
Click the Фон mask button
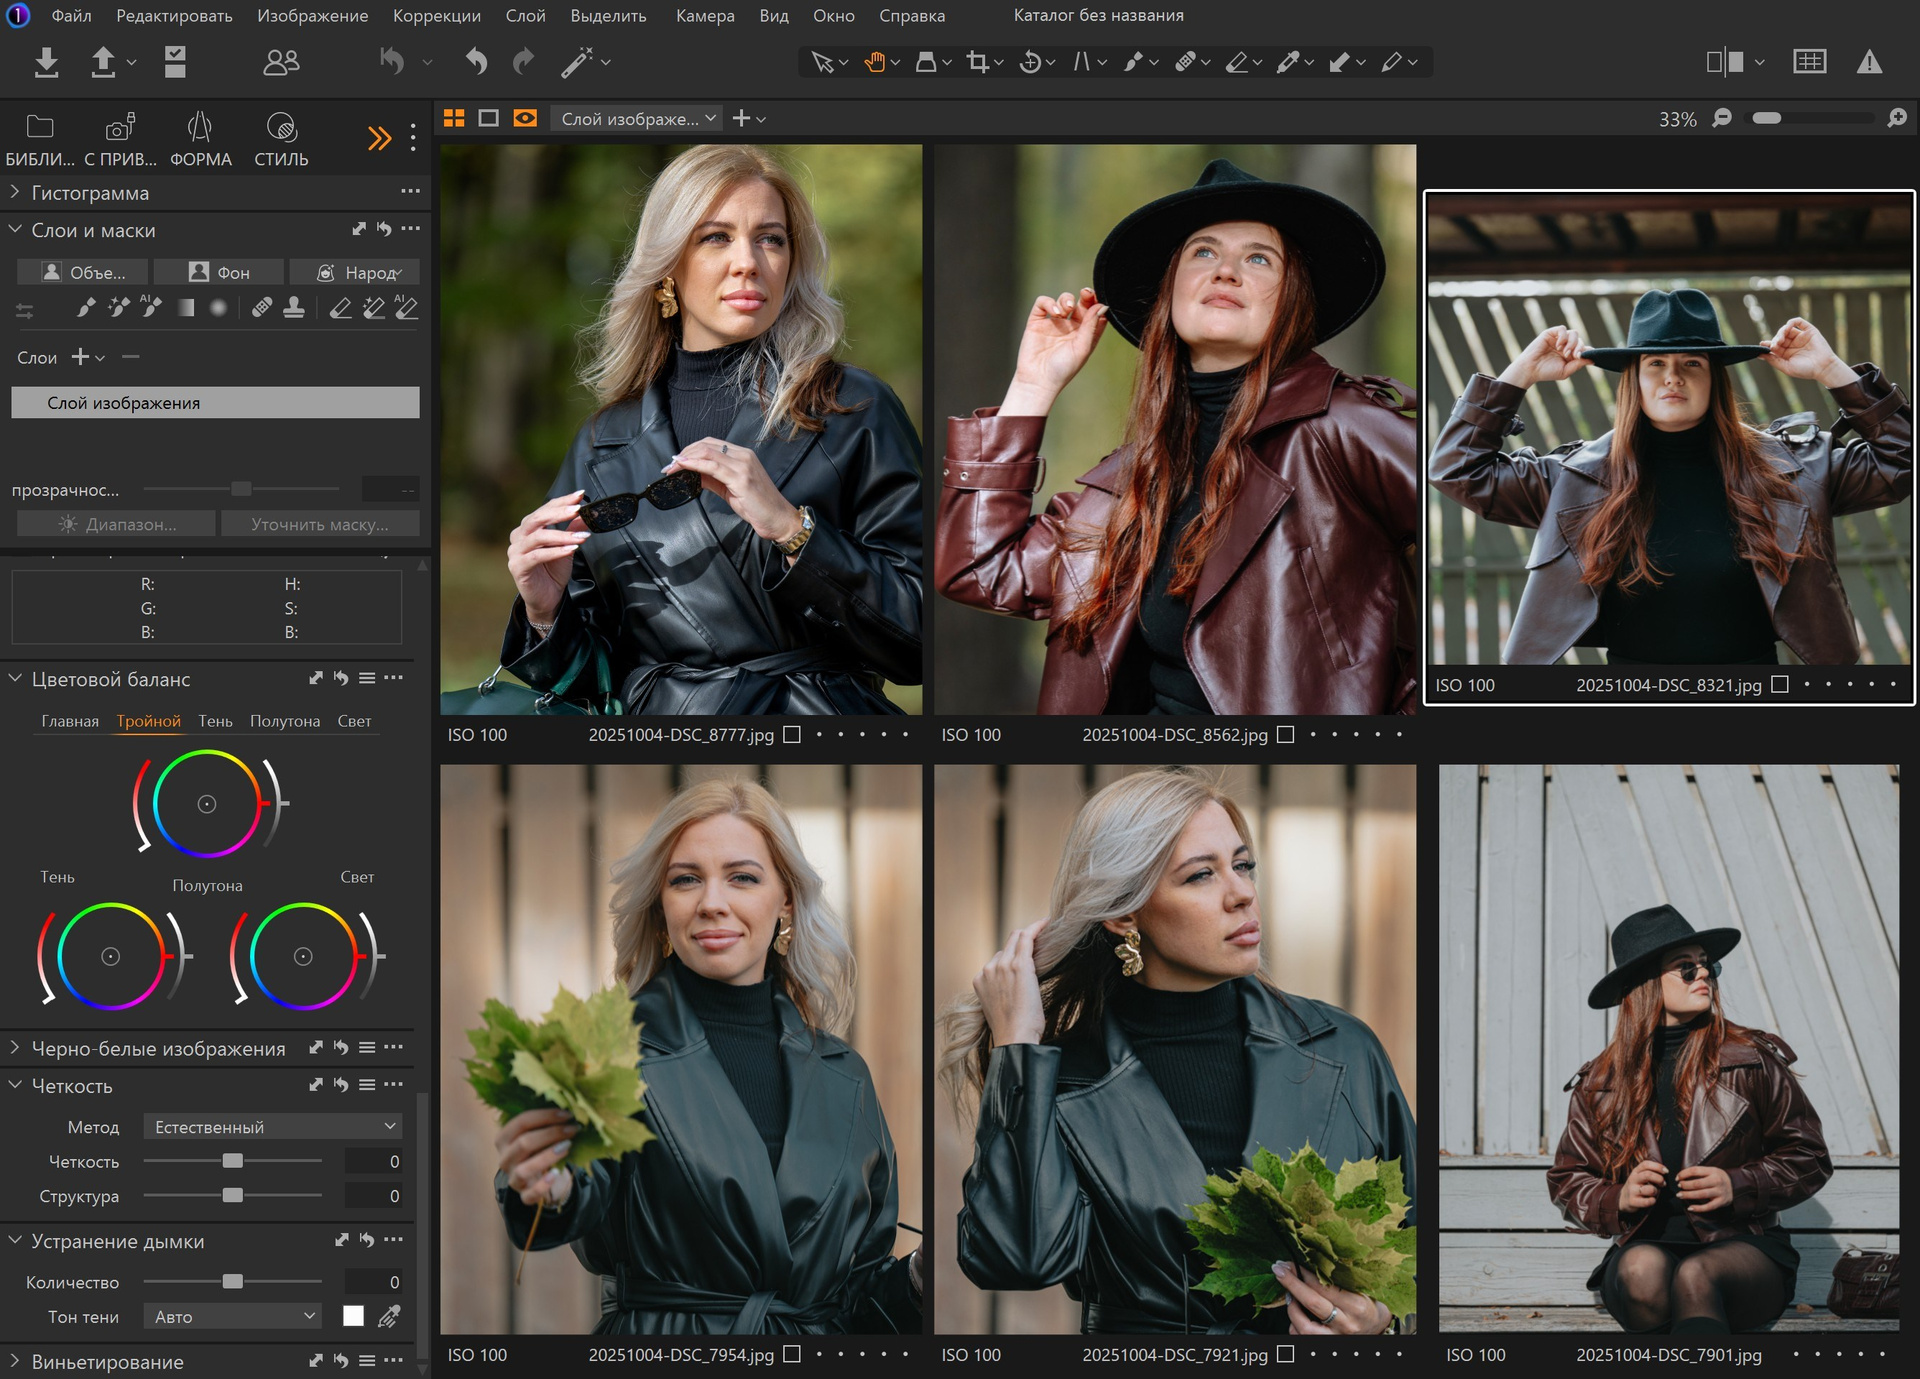tap(219, 272)
